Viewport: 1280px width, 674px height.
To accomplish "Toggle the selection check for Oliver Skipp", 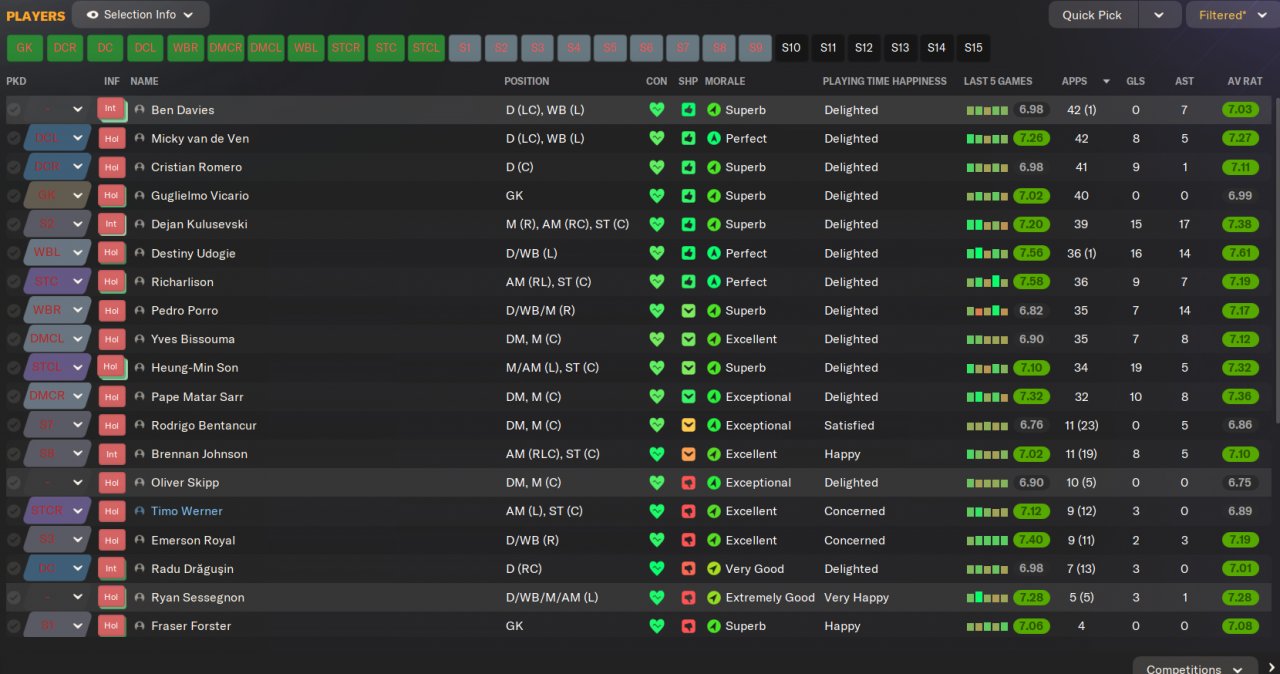I will [14, 482].
